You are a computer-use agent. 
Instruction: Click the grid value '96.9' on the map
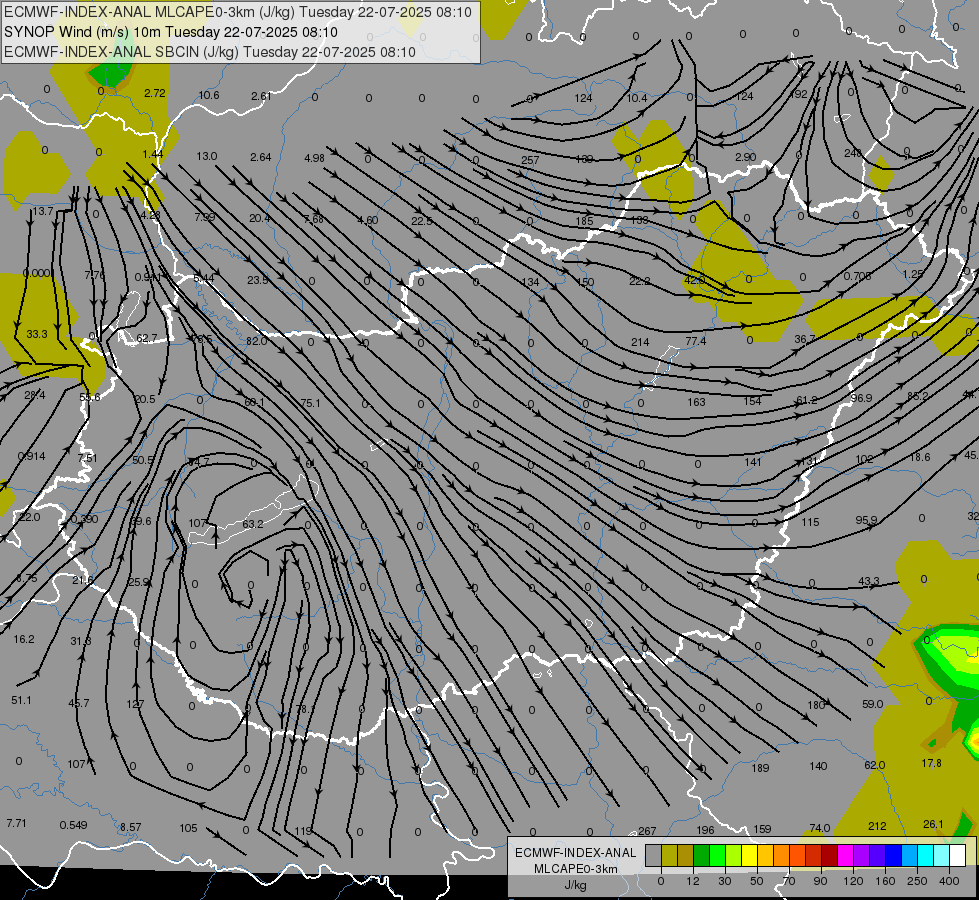coord(862,398)
